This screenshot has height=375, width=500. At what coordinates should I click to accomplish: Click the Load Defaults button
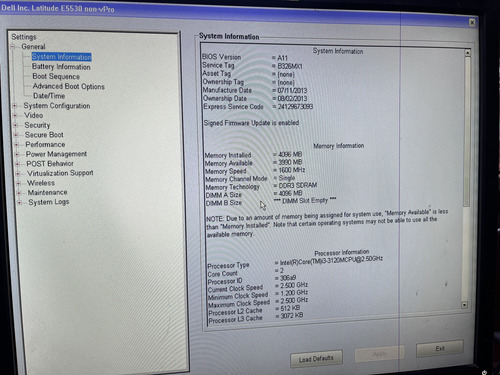click(316, 359)
